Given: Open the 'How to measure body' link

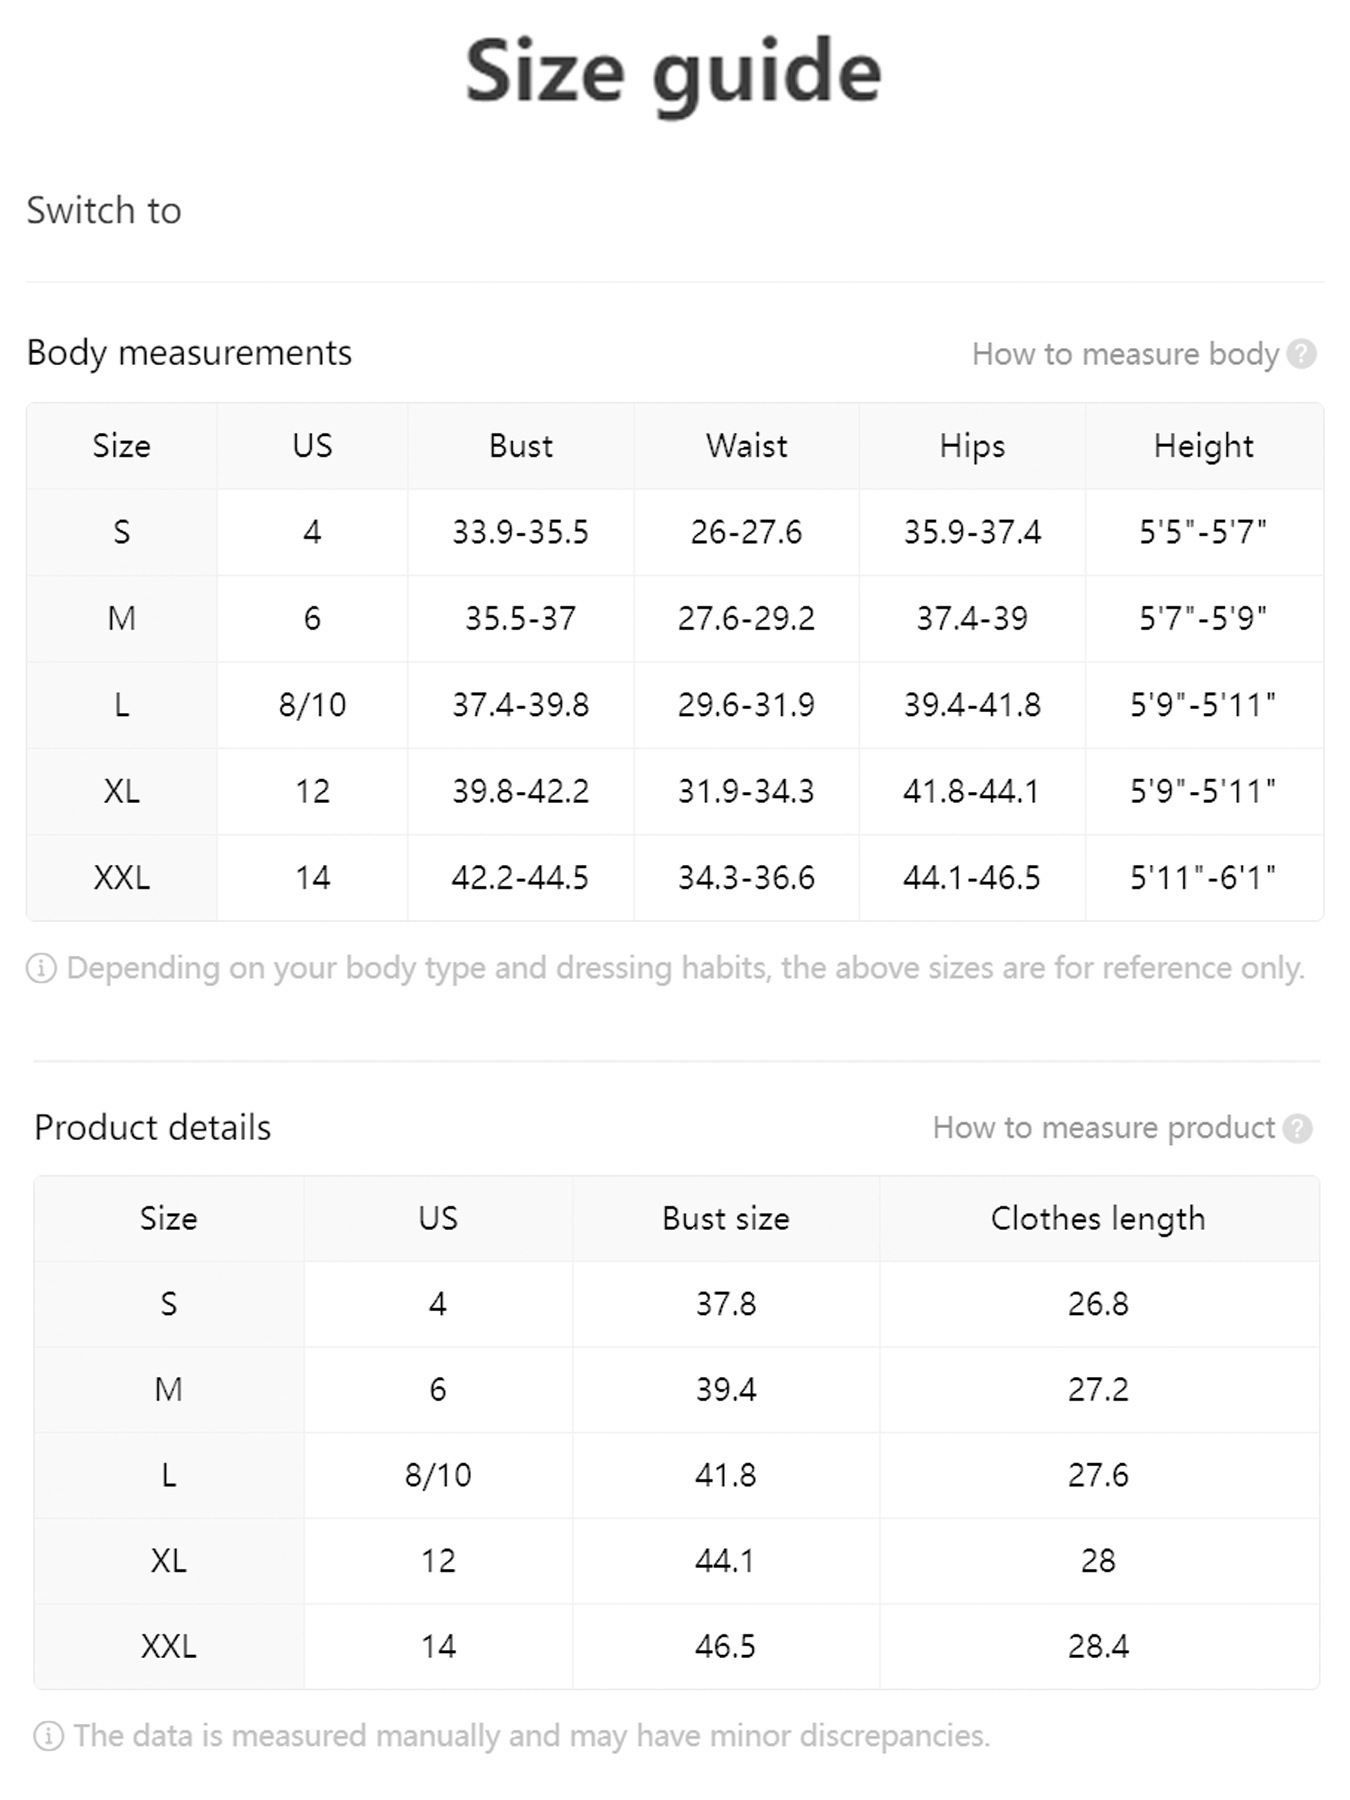Looking at the screenshot, I should (x=1125, y=354).
